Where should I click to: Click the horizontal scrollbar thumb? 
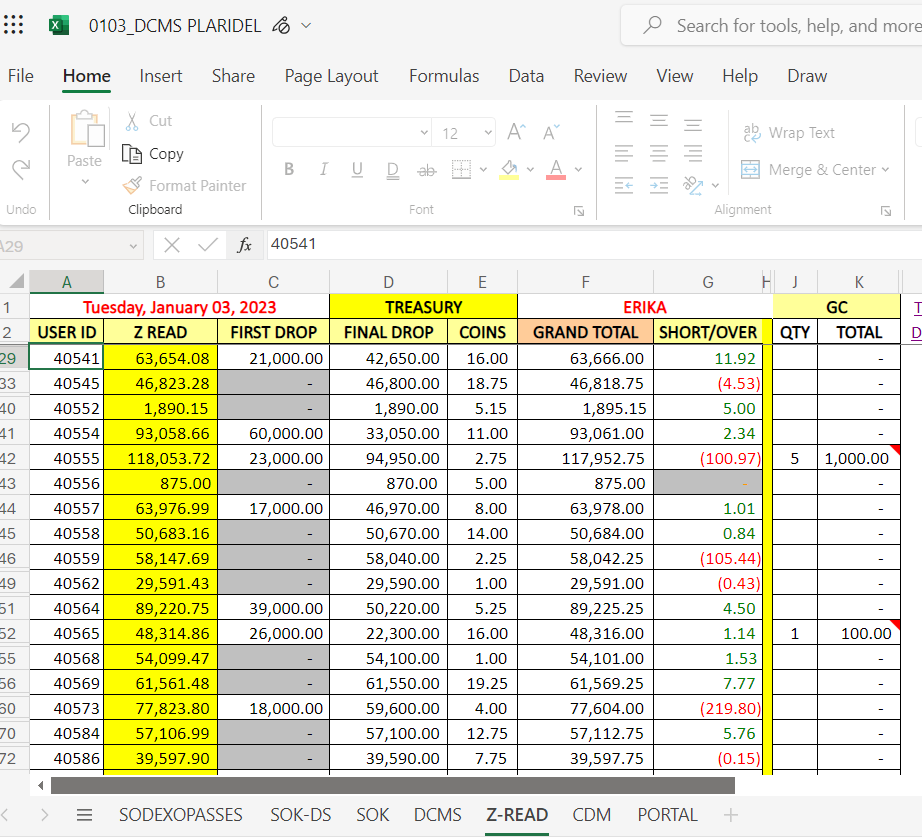pyautogui.click(x=393, y=785)
